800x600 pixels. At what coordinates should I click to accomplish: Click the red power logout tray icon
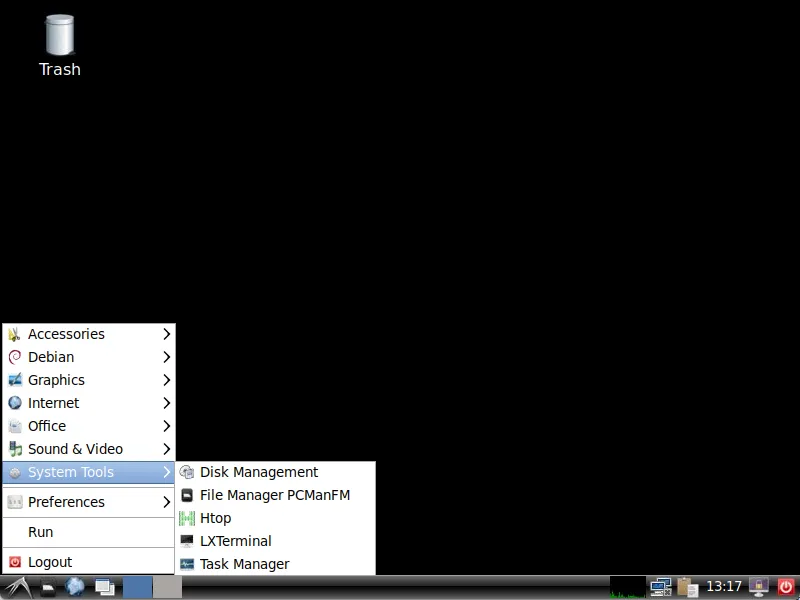786,587
